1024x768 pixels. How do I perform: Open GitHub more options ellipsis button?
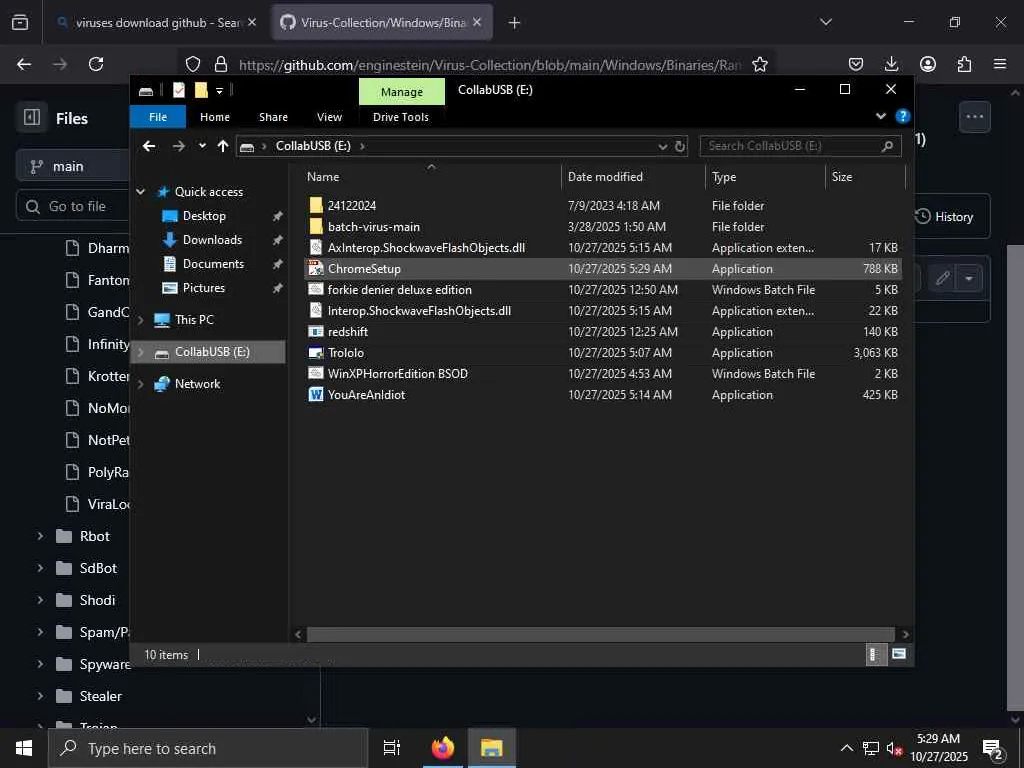pyautogui.click(x=974, y=117)
